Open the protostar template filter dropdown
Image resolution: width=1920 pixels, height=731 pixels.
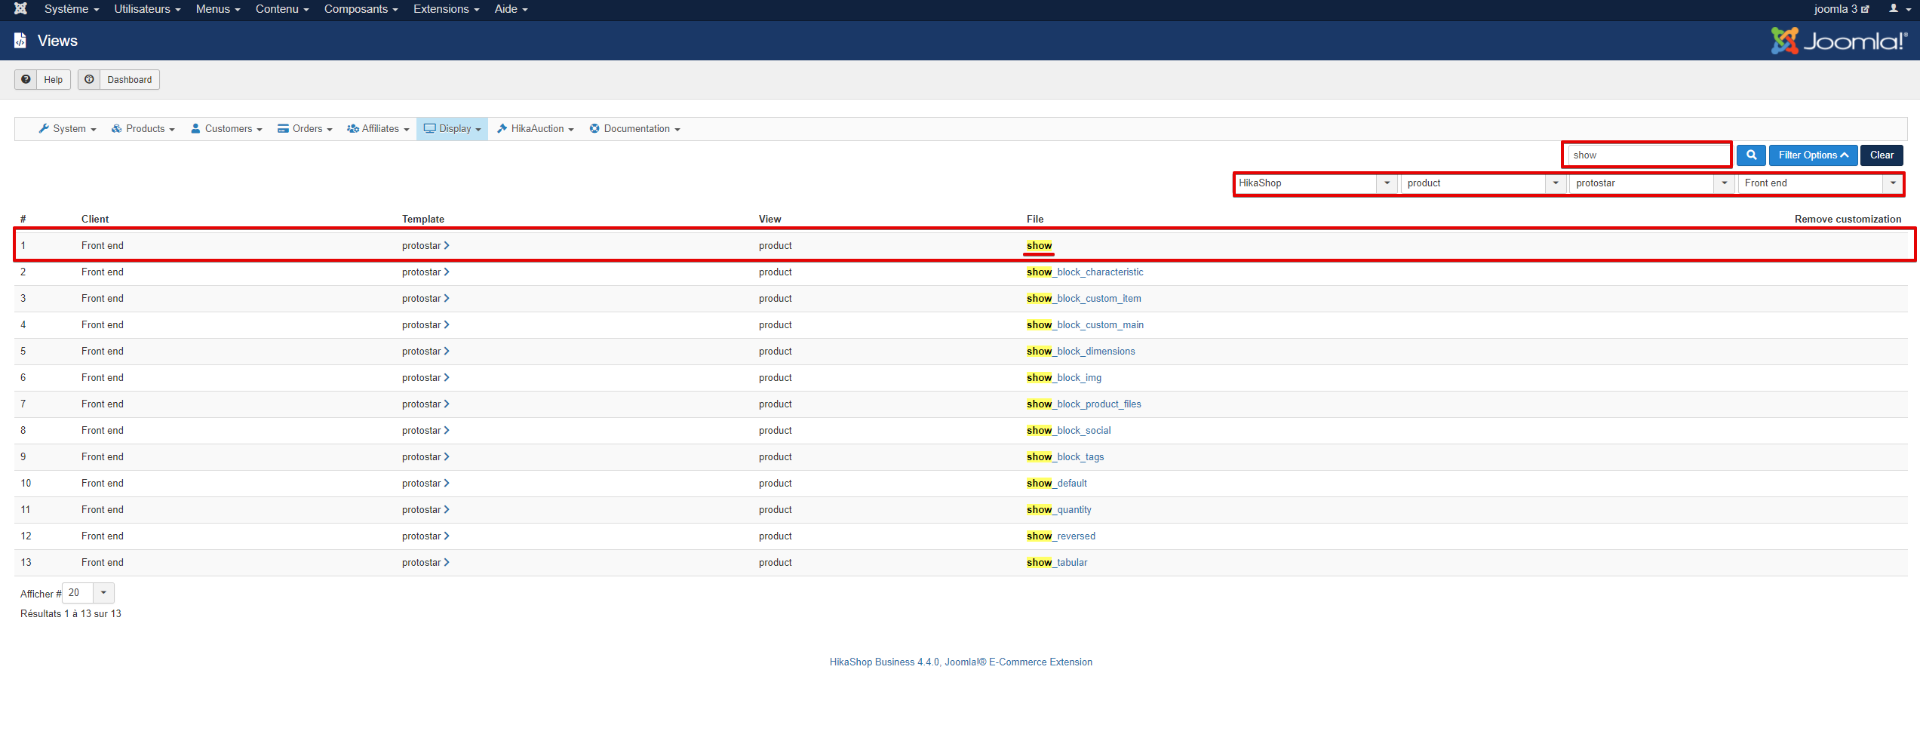1651,183
